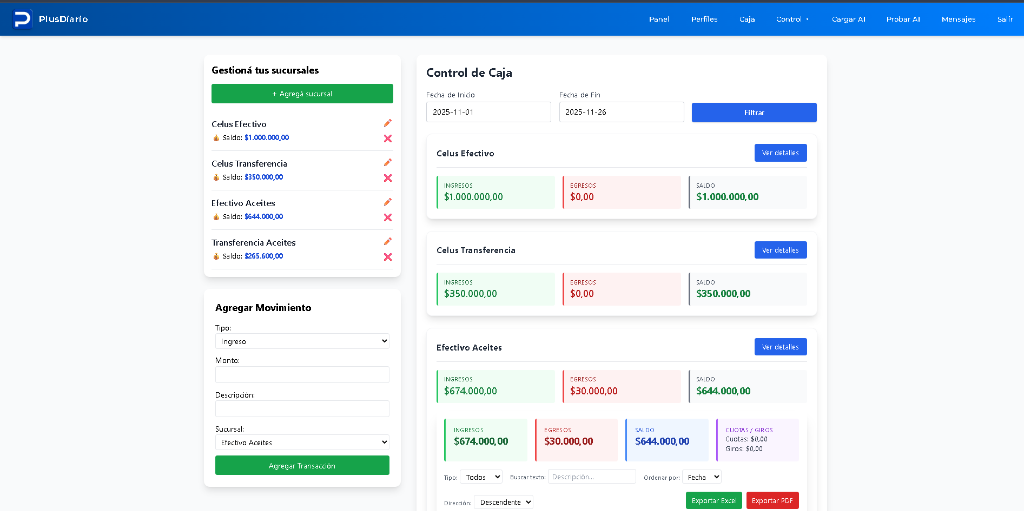Edit the Efectivo Aceites branch

click(x=388, y=202)
